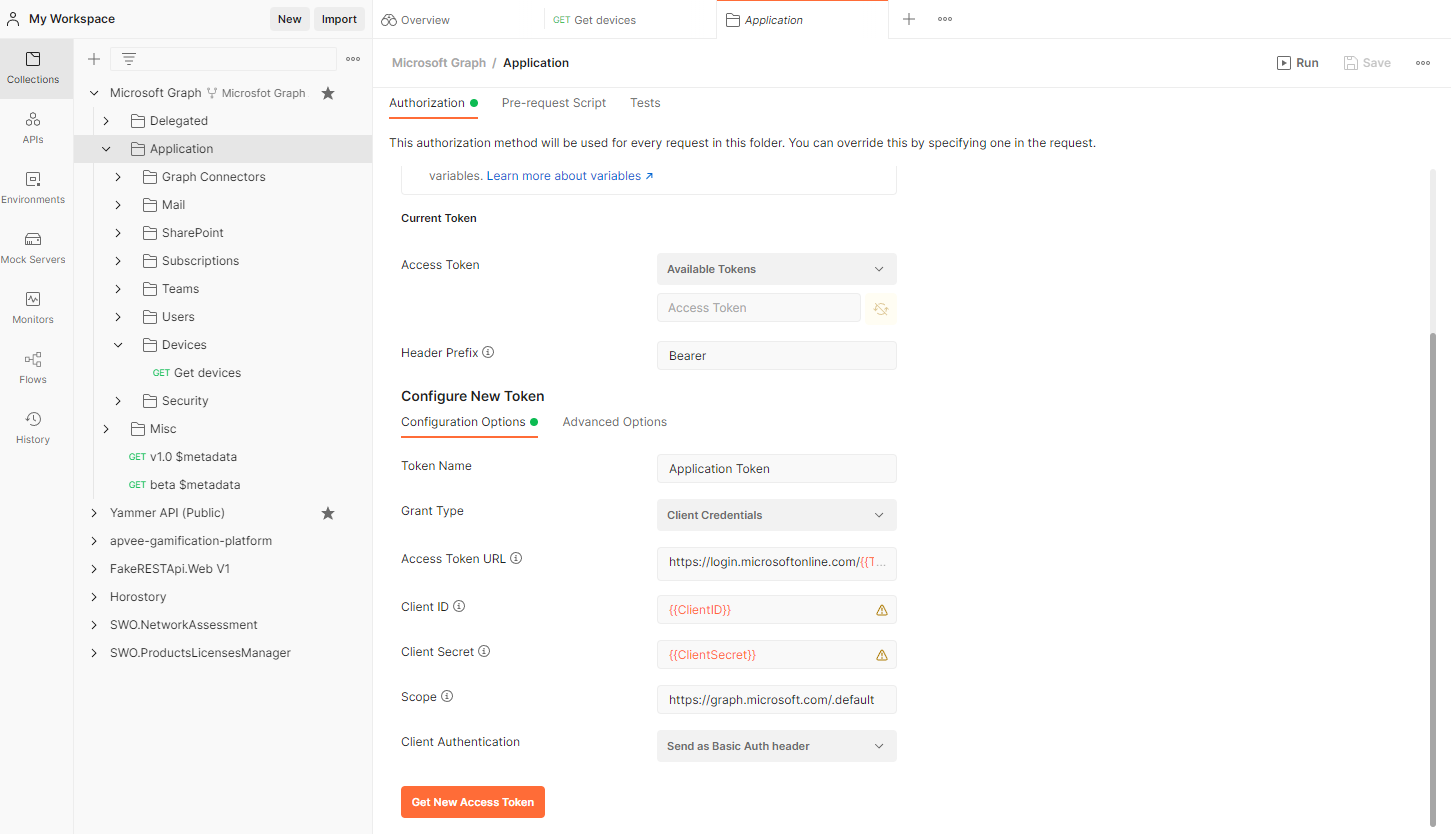Click the Token Name input field
The image size is (1451, 834).
tap(776, 469)
